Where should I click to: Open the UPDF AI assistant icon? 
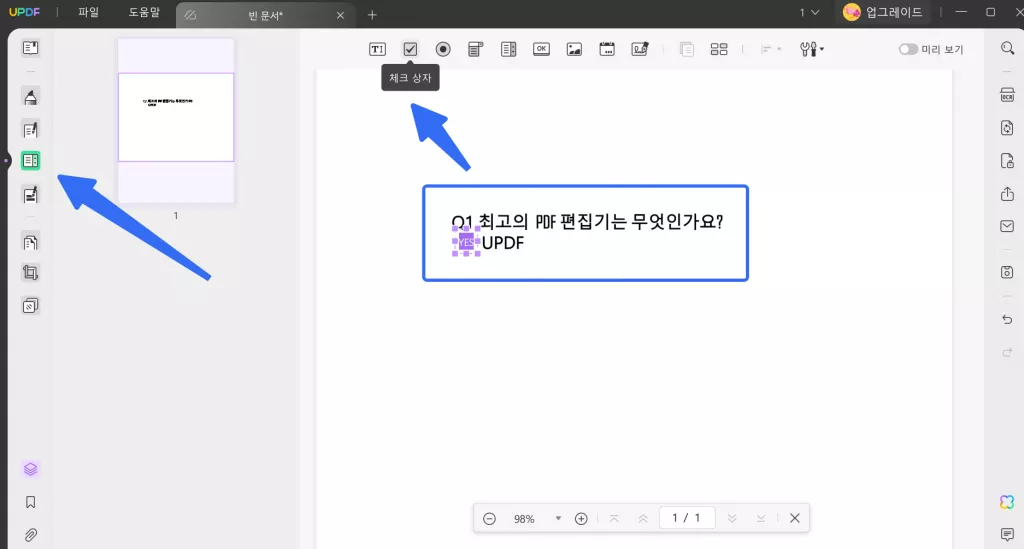1008,501
